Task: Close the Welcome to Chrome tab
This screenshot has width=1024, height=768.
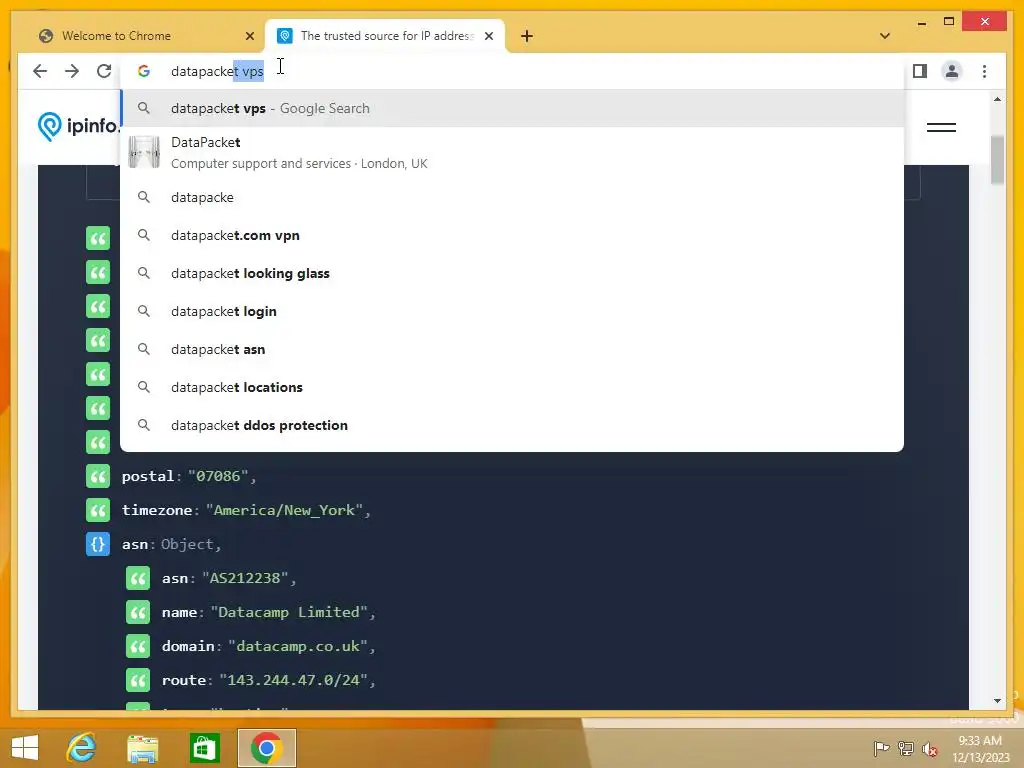Action: pos(249,36)
